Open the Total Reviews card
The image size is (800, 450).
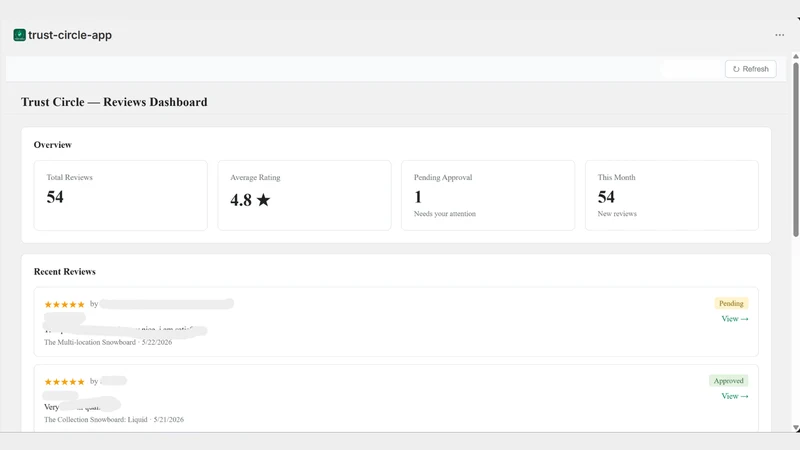tap(120, 195)
